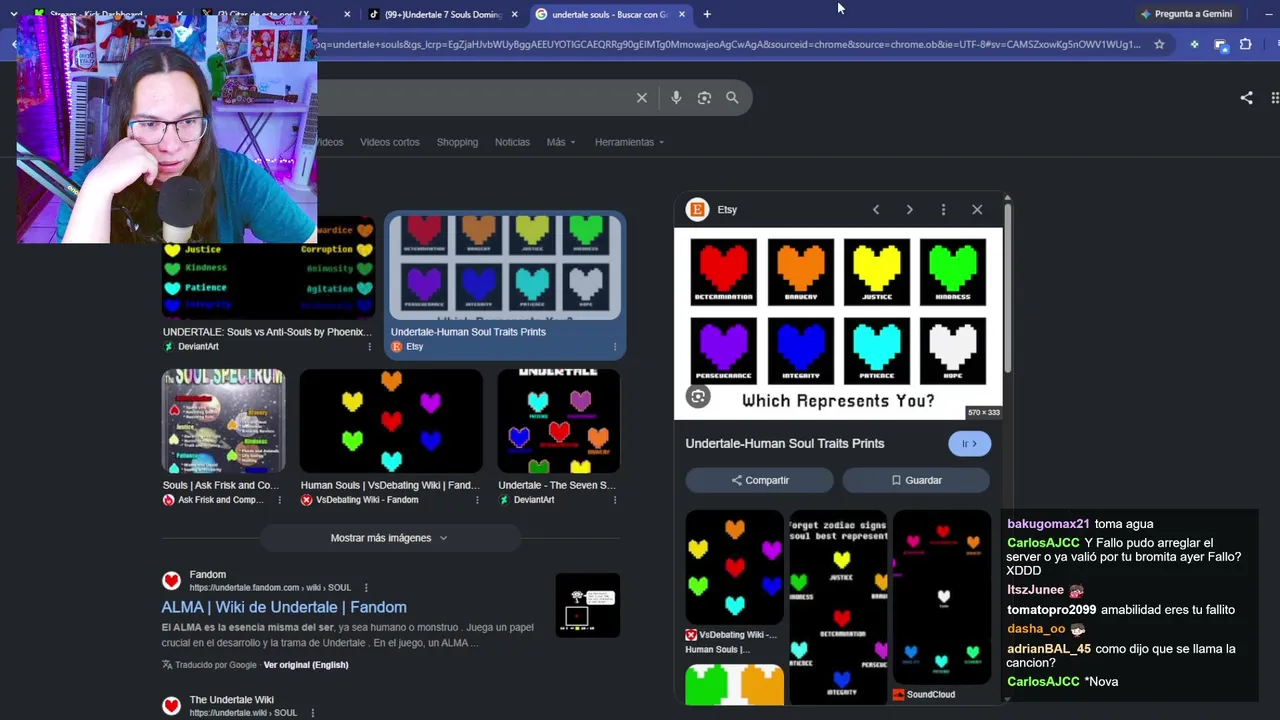Click the Fandom heart favicon beside ALMA result
Viewport: 1280px width, 720px height.
(172, 581)
